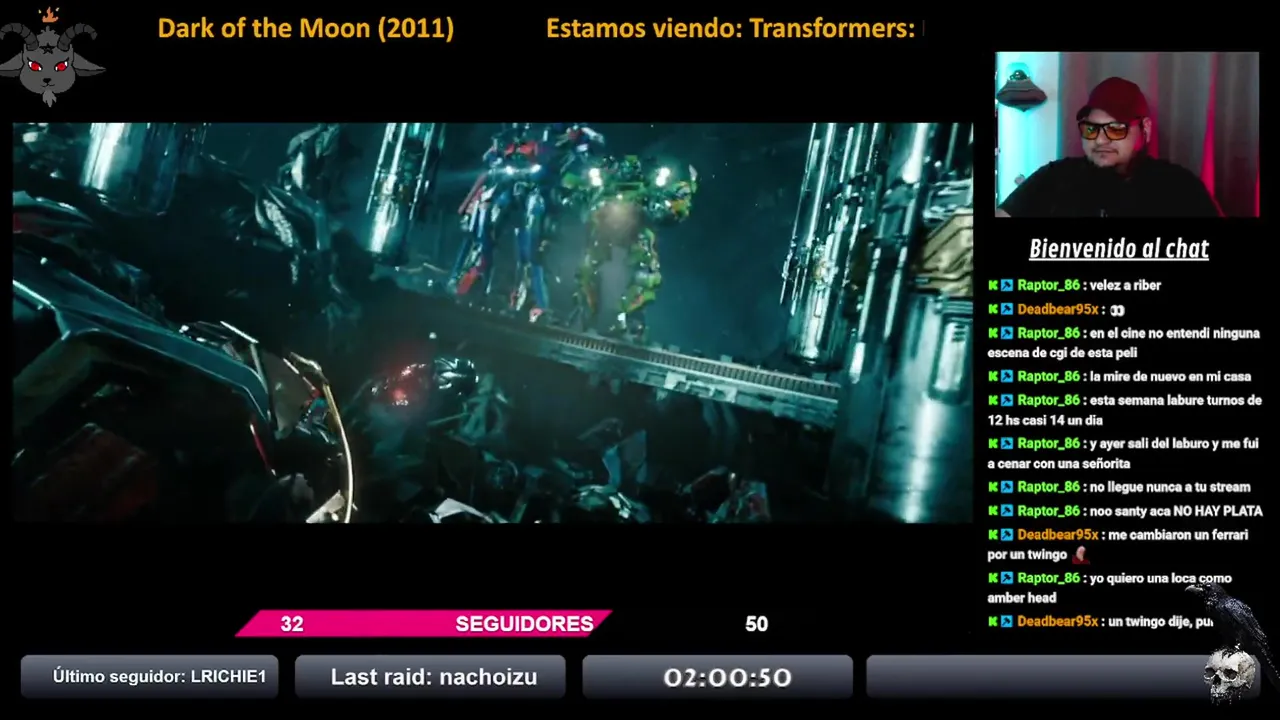Click Kick badge beside 'me cambiaron un ferrari'
The width and height of the screenshot is (1280, 720).
994,535
